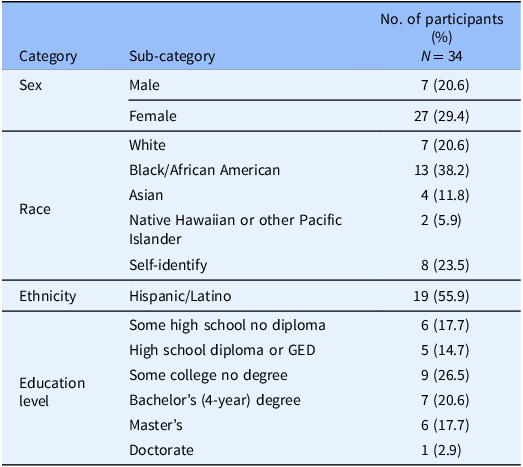Select the Race category cell
The width and height of the screenshot is (523, 467).
pos(35,209)
